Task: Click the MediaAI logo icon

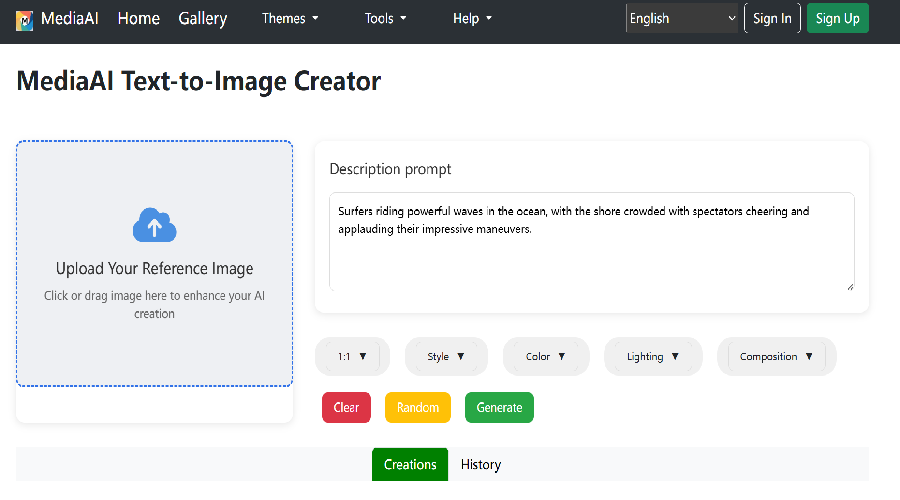Action: click(24, 21)
